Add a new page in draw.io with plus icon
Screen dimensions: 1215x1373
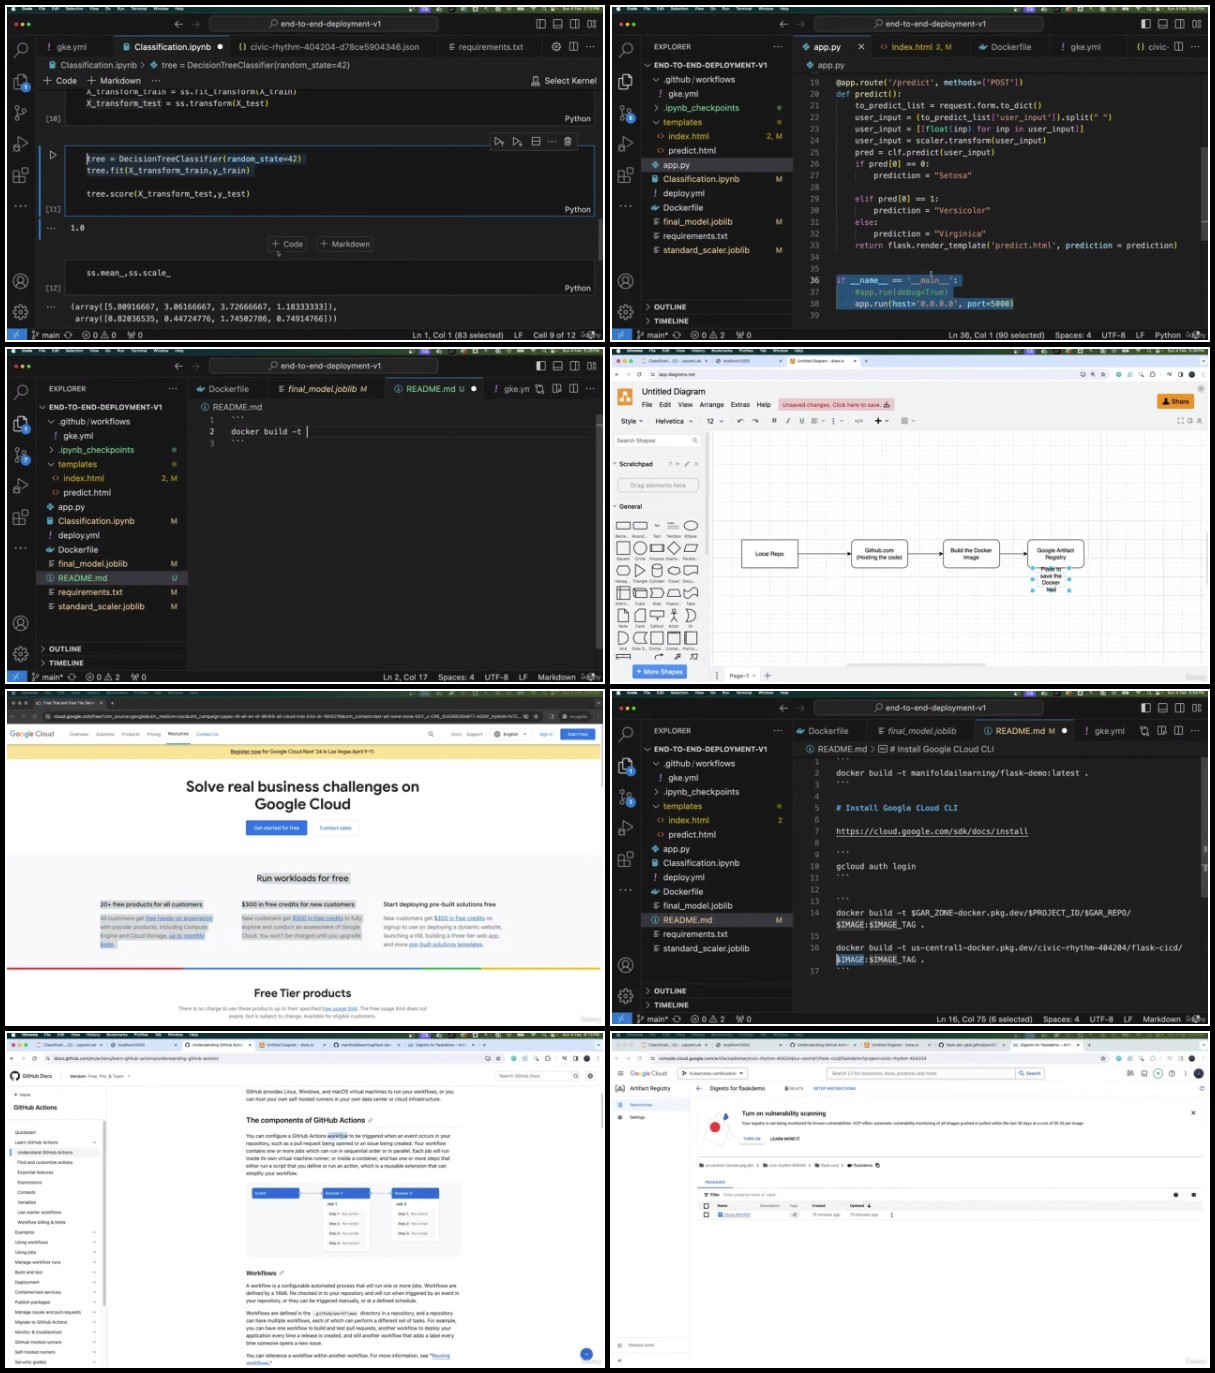[768, 675]
